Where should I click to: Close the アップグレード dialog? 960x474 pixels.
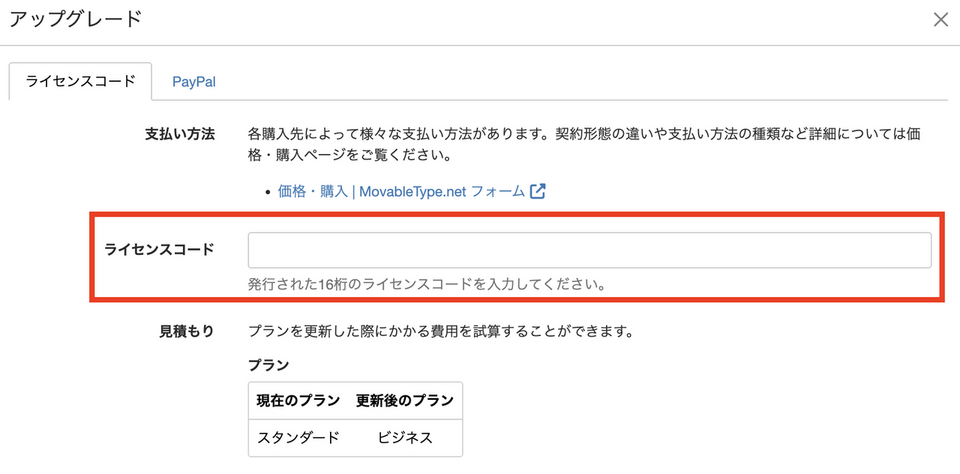[940, 20]
